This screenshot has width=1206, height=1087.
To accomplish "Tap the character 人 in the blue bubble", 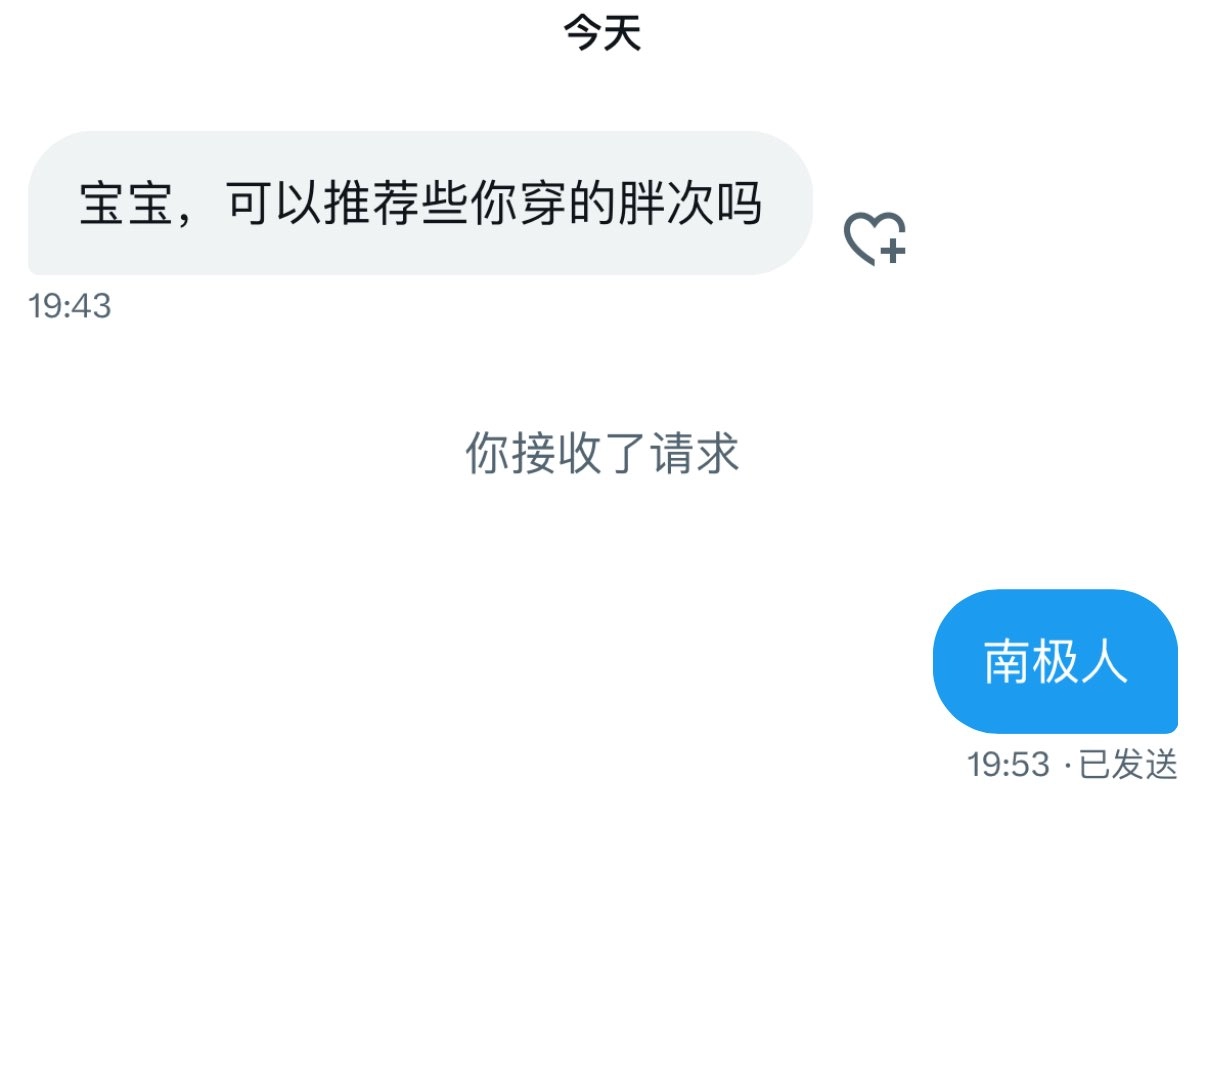I will pos(1104,662).
